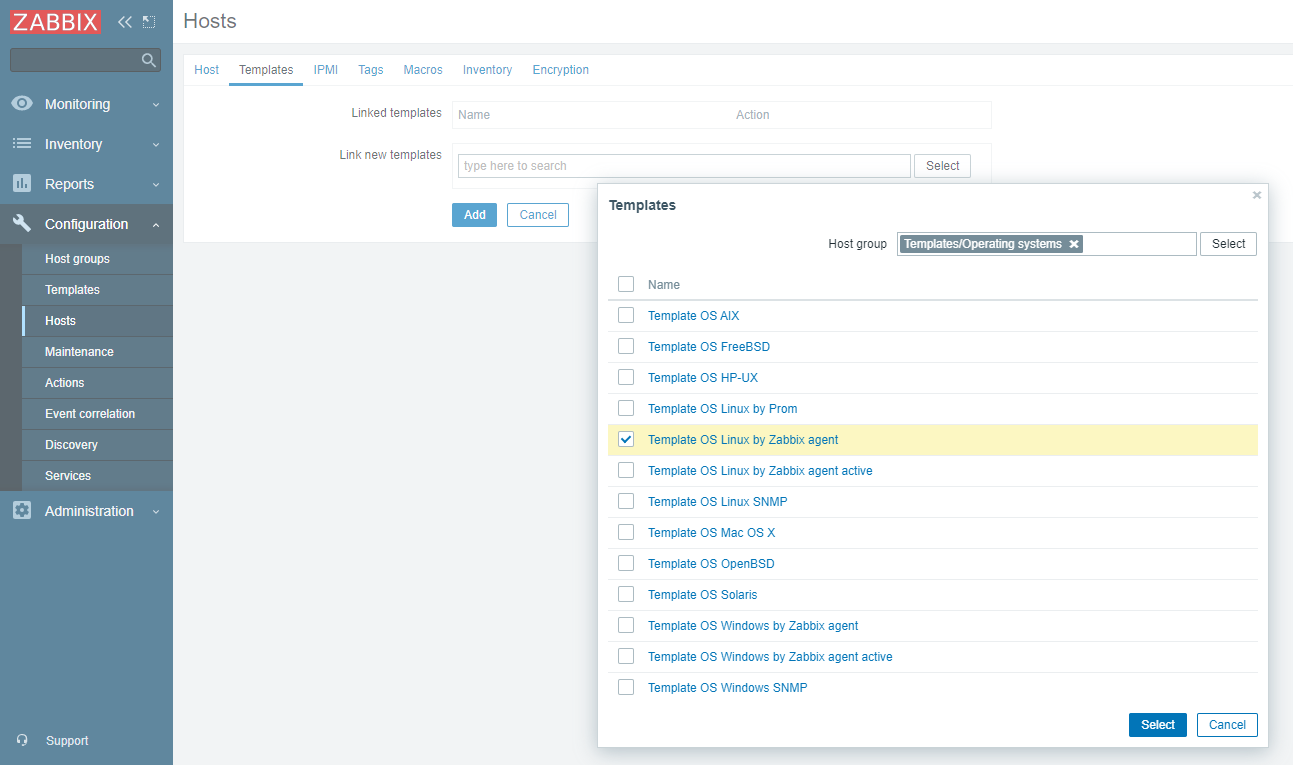Switch to the Host tab
Viewport: 1293px width, 765px height.
(x=206, y=70)
